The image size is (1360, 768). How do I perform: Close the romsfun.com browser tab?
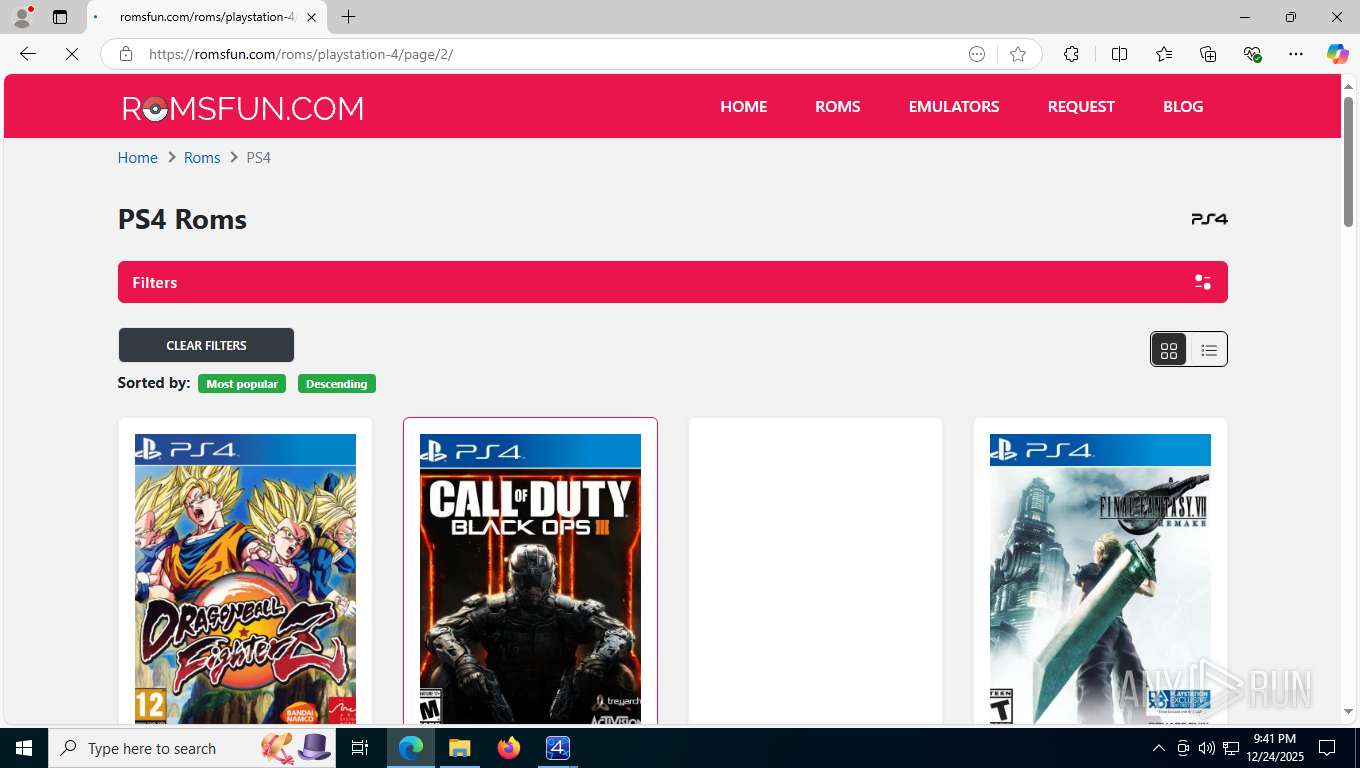(x=312, y=17)
